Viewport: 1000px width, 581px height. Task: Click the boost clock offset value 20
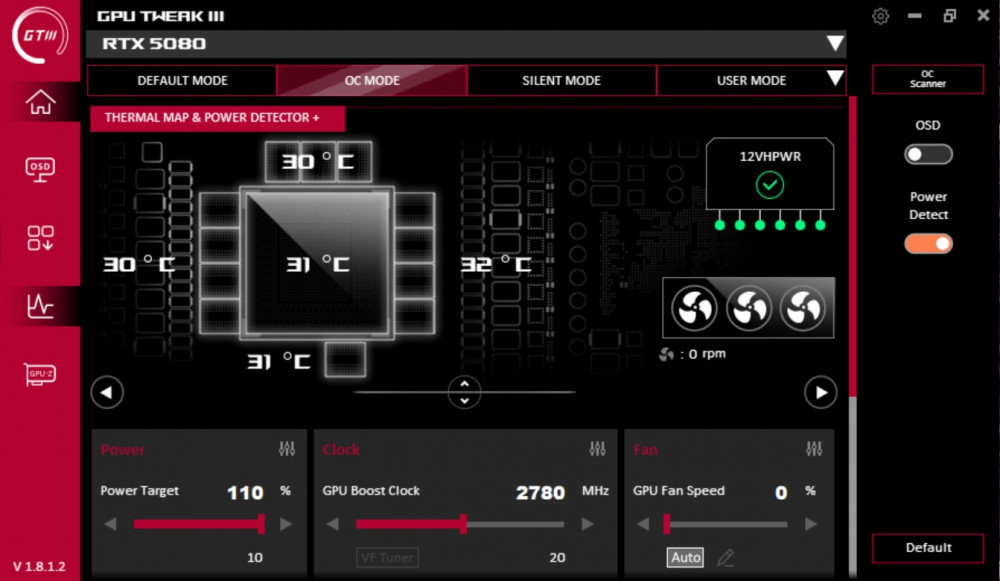point(557,557)
